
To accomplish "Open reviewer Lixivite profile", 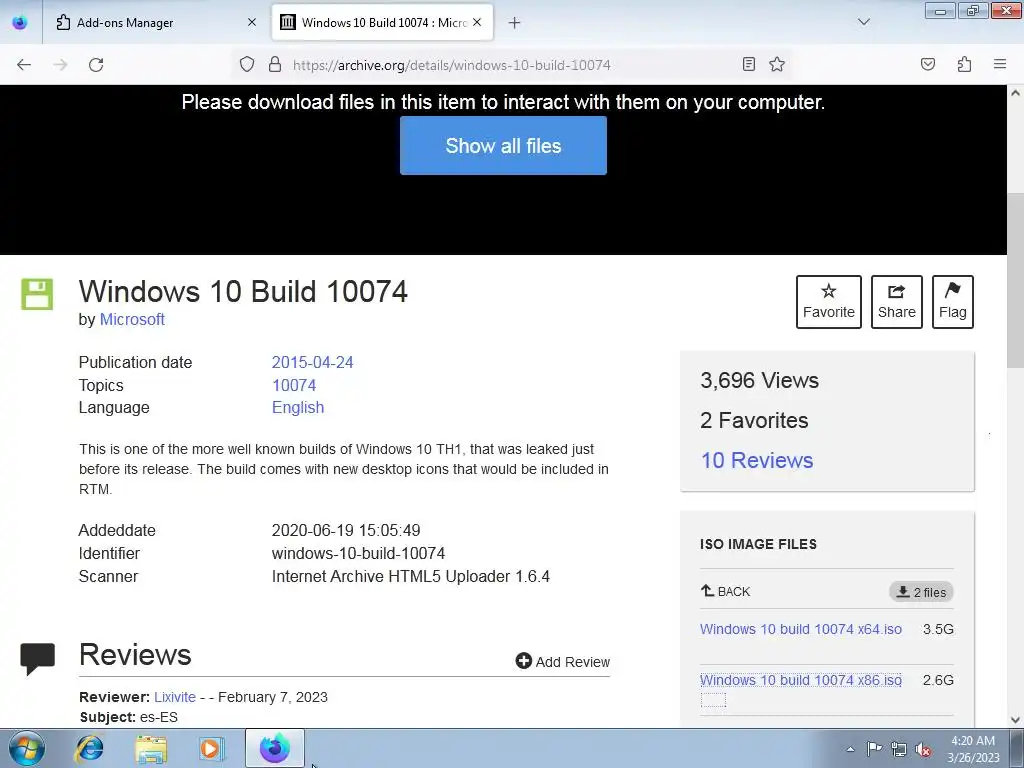I will [x=175, y=697].
